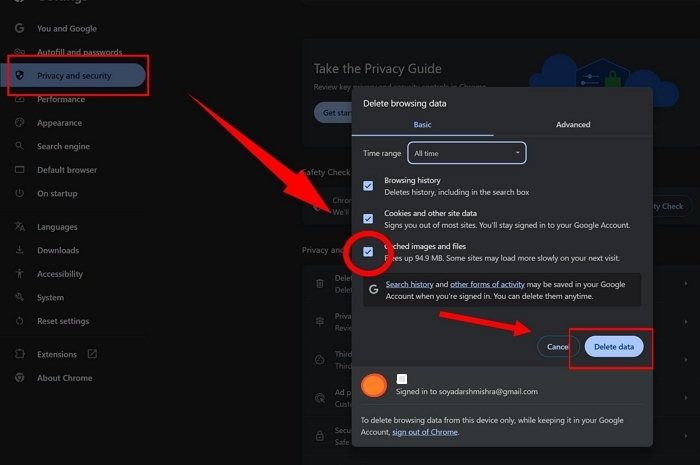
Task: Switch to the Advanced tab
Action: pos(573,125)
